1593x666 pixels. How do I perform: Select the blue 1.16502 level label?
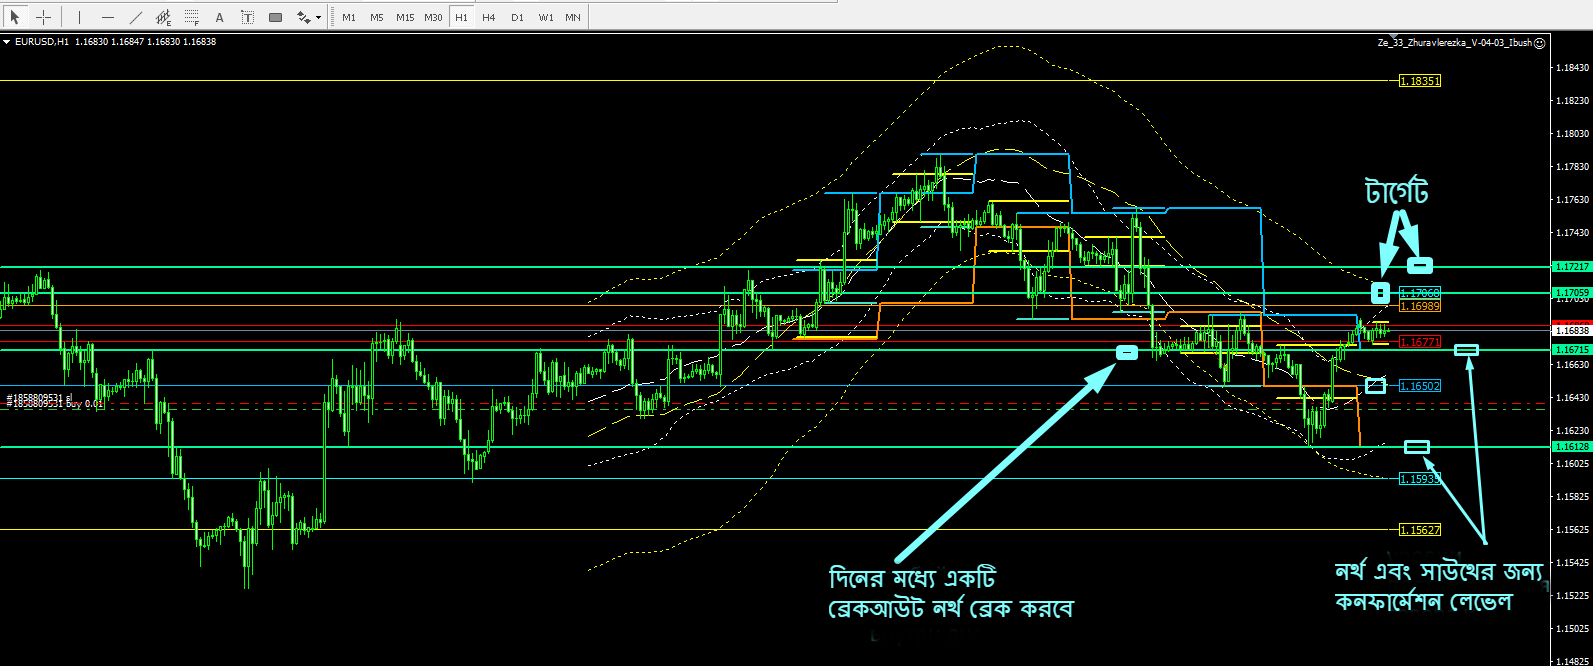coord(1420,385)
